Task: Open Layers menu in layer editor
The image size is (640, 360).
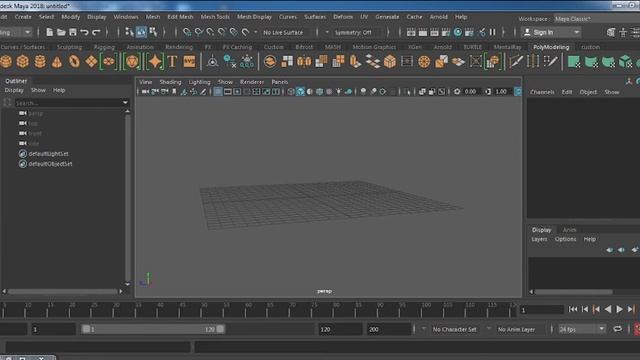Action: (x=539, y=239)
